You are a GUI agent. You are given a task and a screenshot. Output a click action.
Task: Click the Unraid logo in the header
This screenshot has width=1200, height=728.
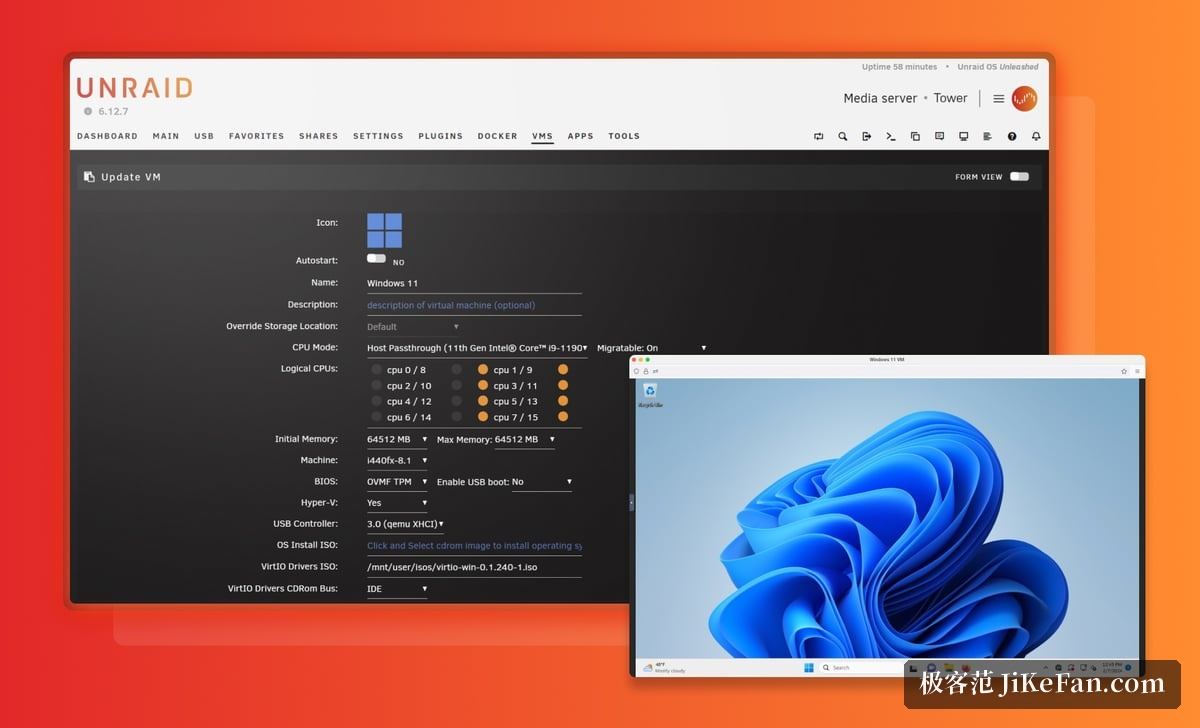pos(134,88)
